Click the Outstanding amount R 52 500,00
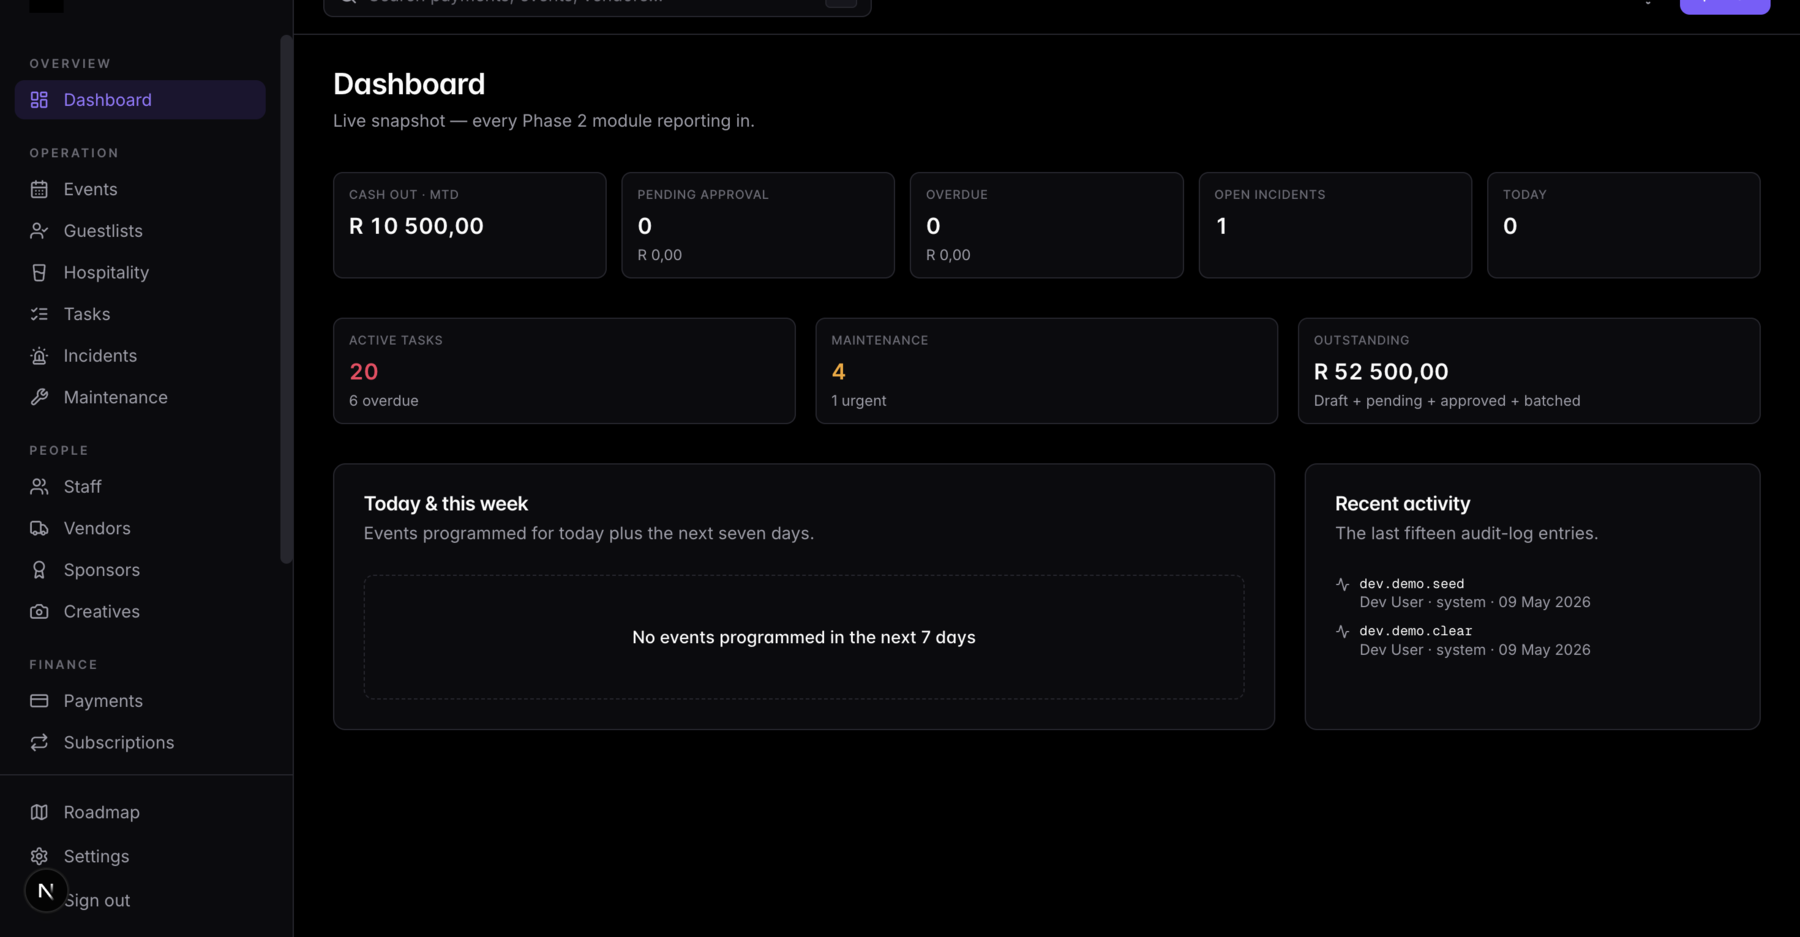This screenshot has height=937, width=1800. [x=1381, y=372]
